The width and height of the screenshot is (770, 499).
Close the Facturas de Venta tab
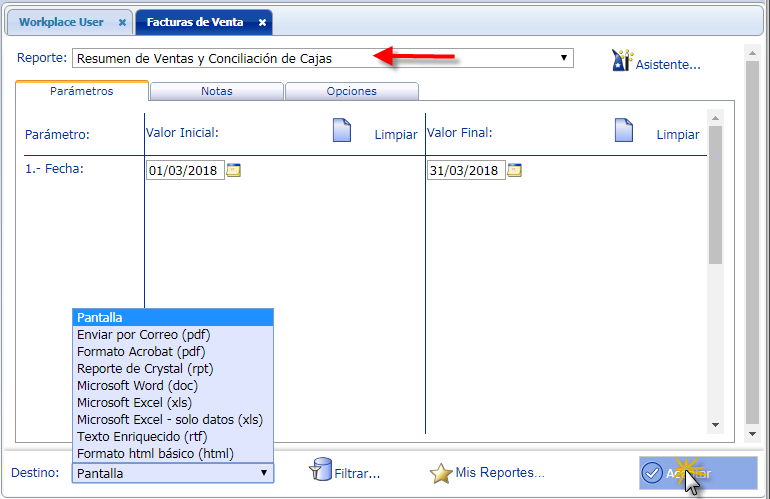coord(262,23)
